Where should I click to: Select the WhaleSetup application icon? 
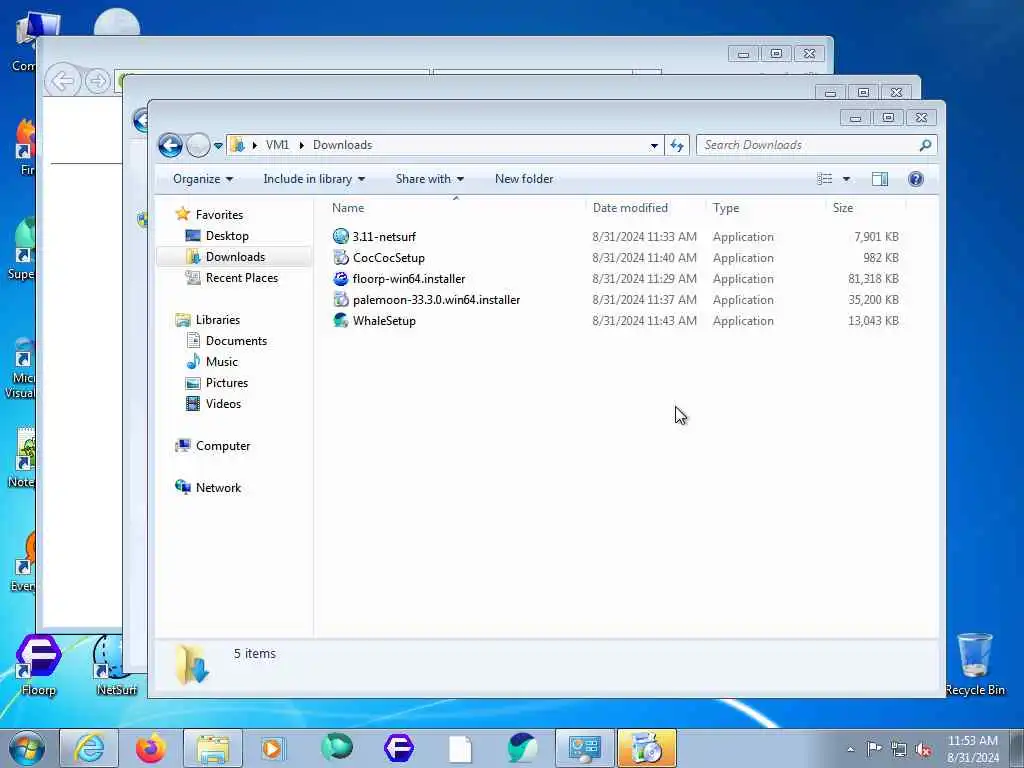tap(341, 320)
